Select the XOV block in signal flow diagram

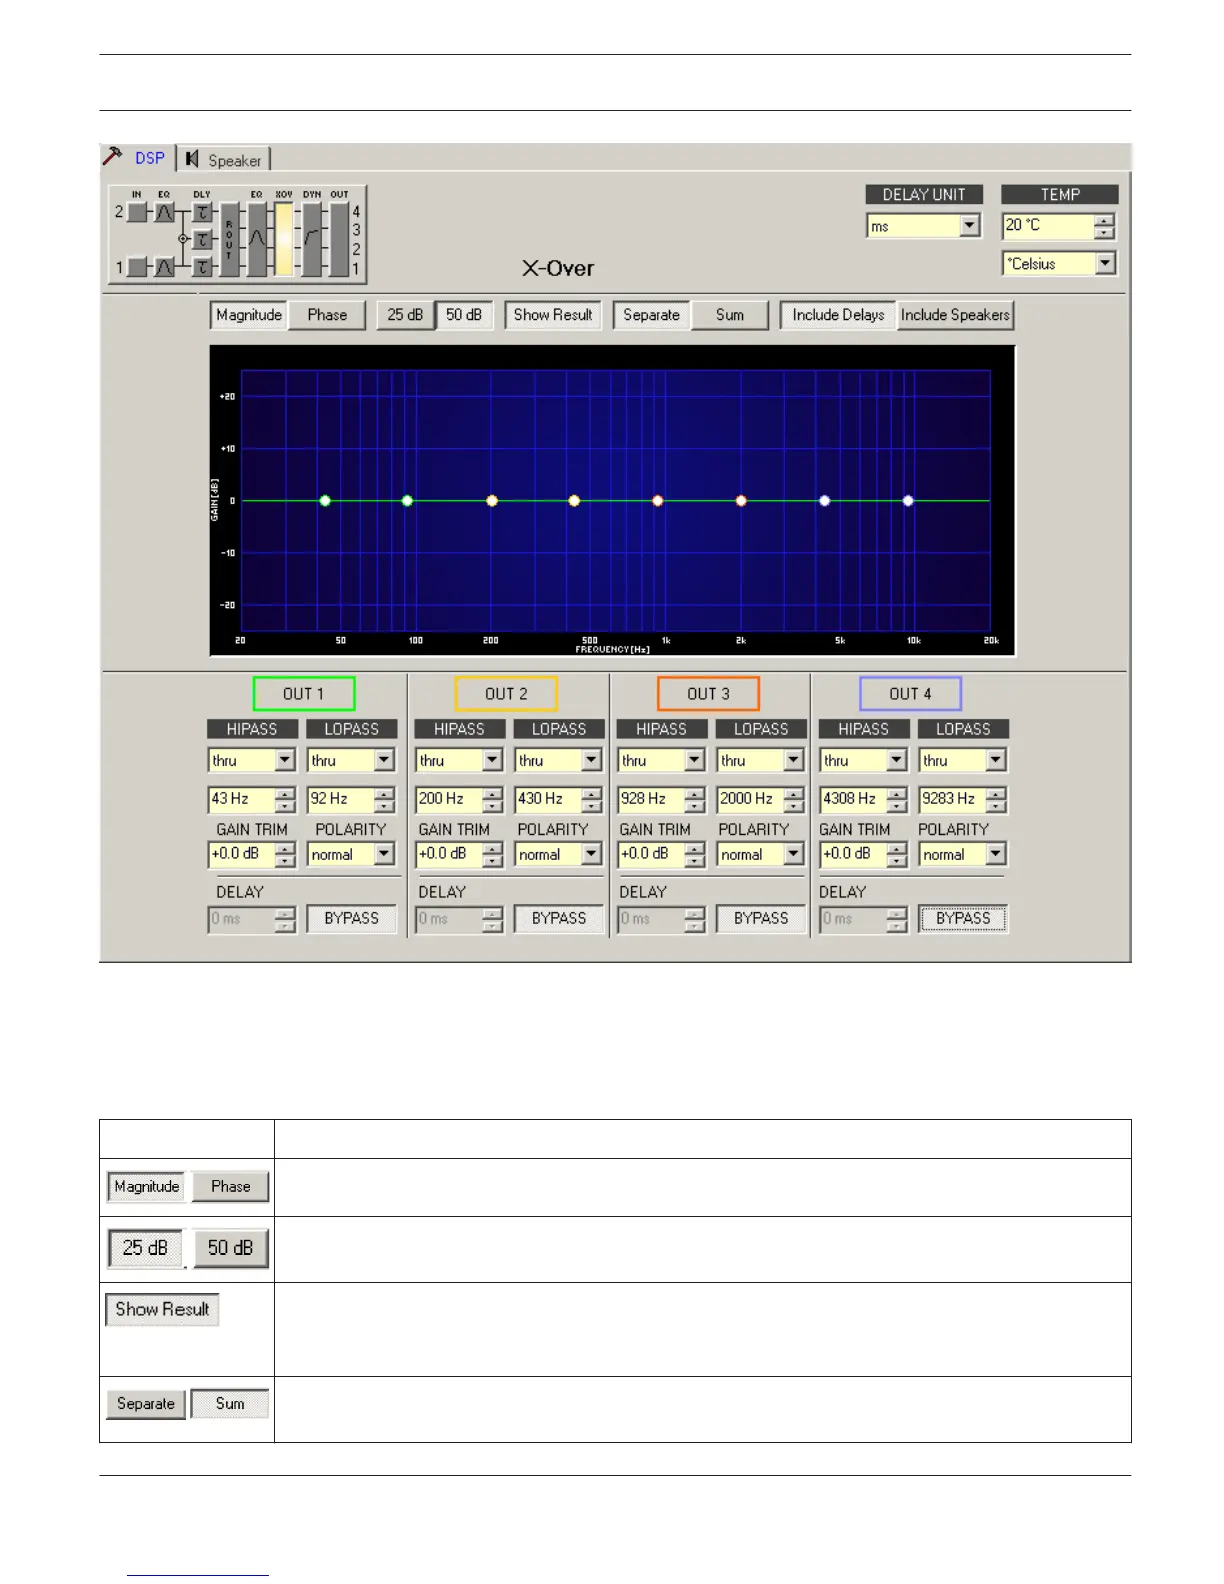coord(284,239)
